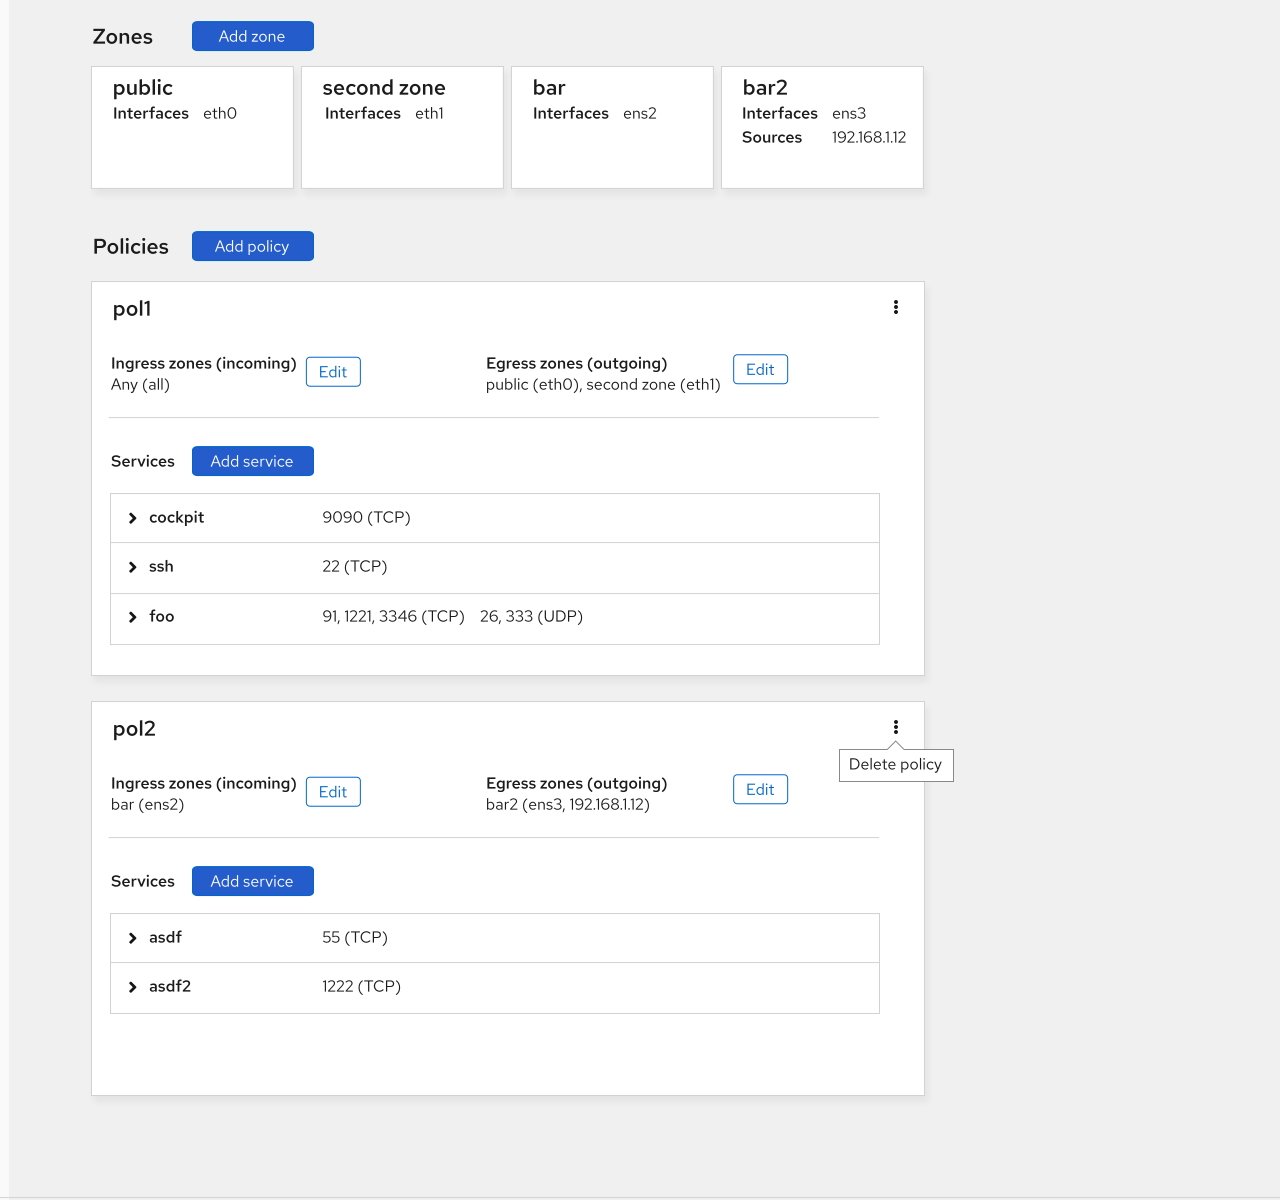Image resolution: width=1280 pixels, height=1200 pixels.
Task: Edit ingress zones for pol2
Action: (333, 791)
